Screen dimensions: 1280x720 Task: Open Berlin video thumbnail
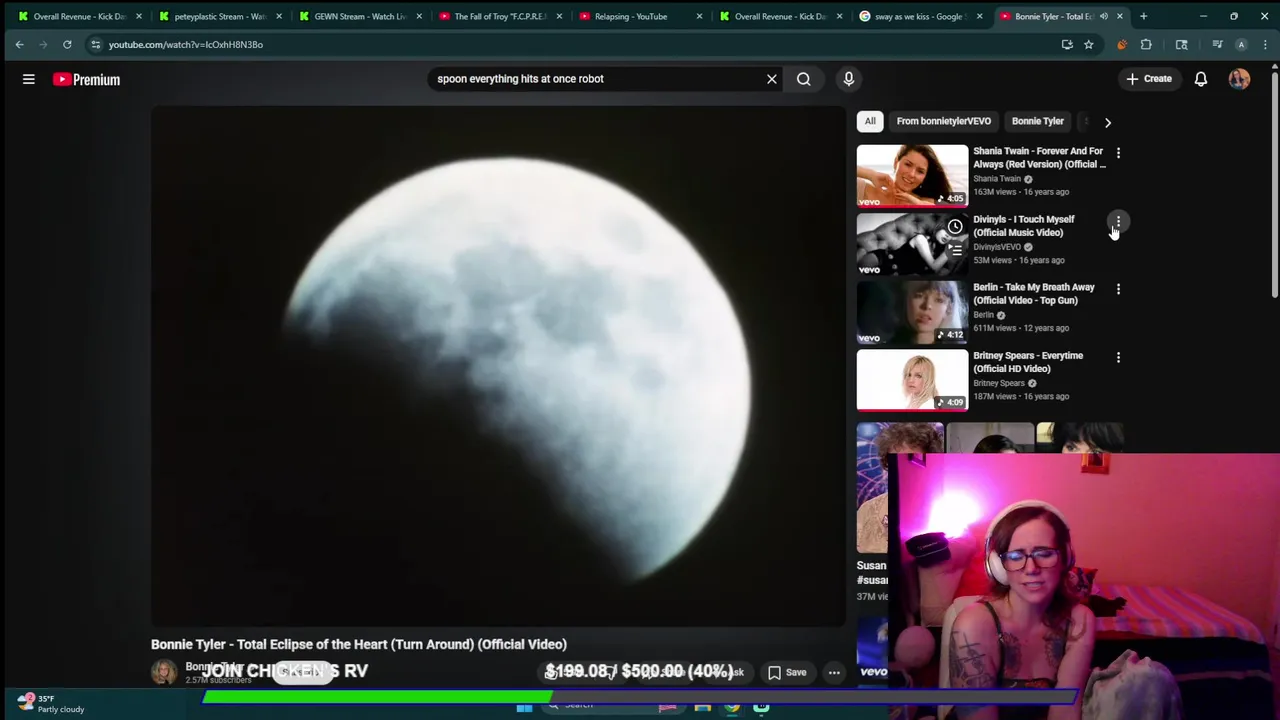(912, 312)
